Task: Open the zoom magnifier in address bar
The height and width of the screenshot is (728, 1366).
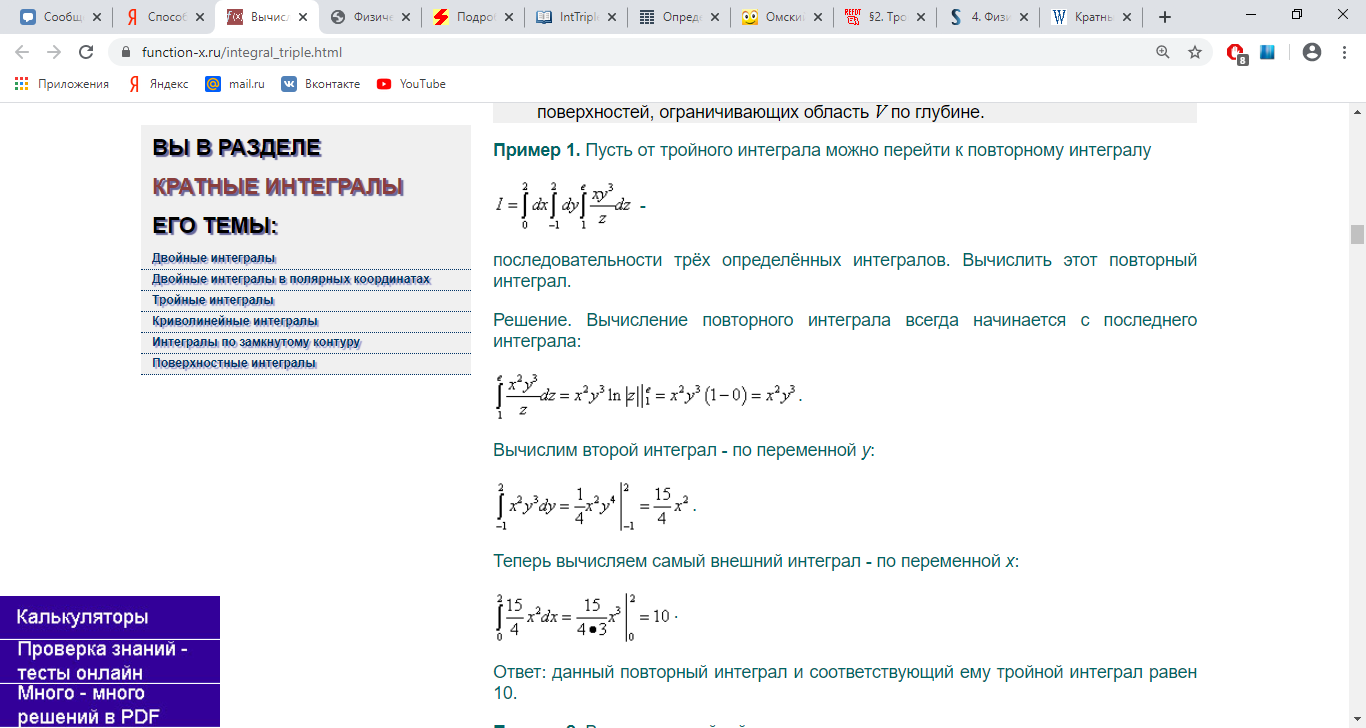Action: point(1163,52)
